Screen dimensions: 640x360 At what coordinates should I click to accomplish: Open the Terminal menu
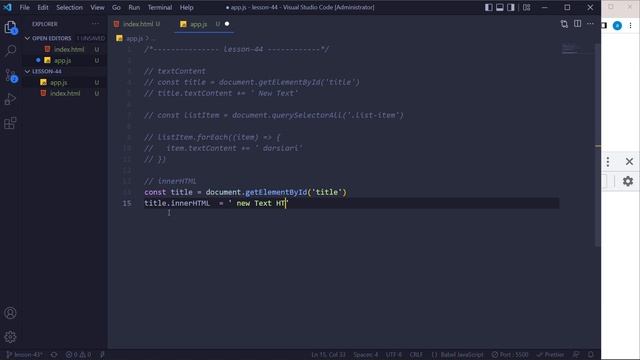(160, 7)
